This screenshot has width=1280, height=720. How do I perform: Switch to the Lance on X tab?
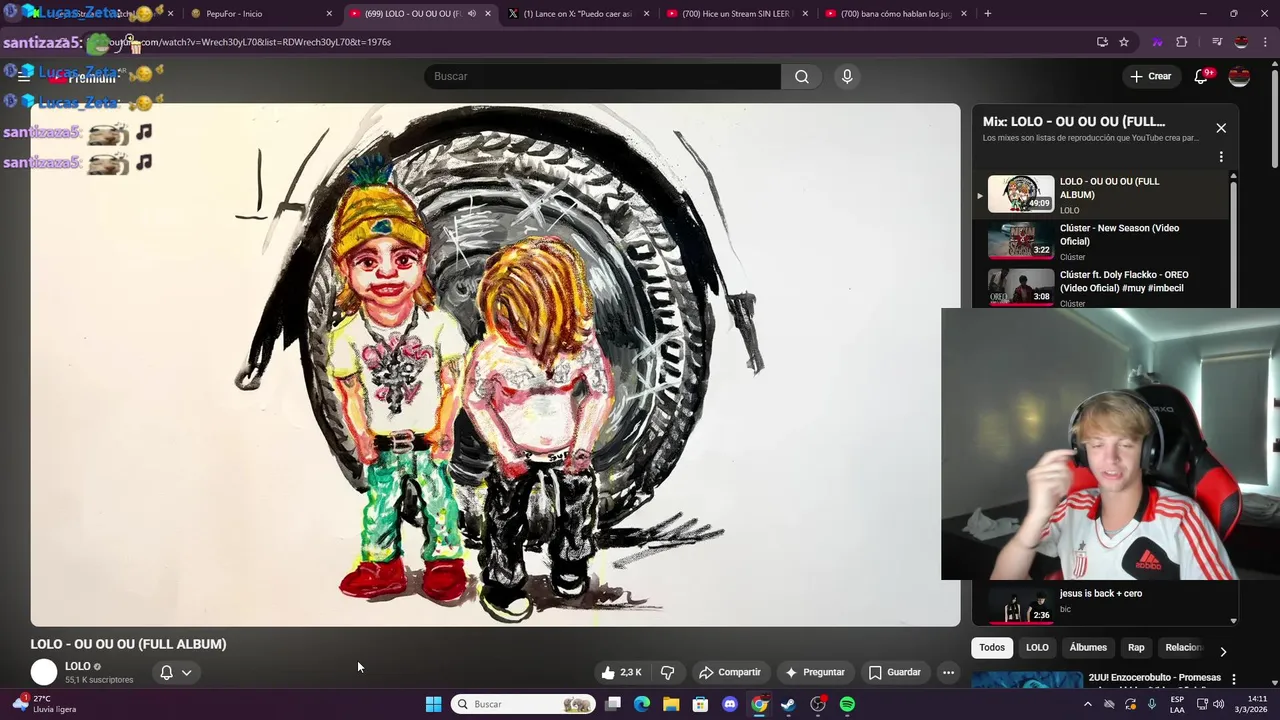pyautogui.click(x=577, y=14)
